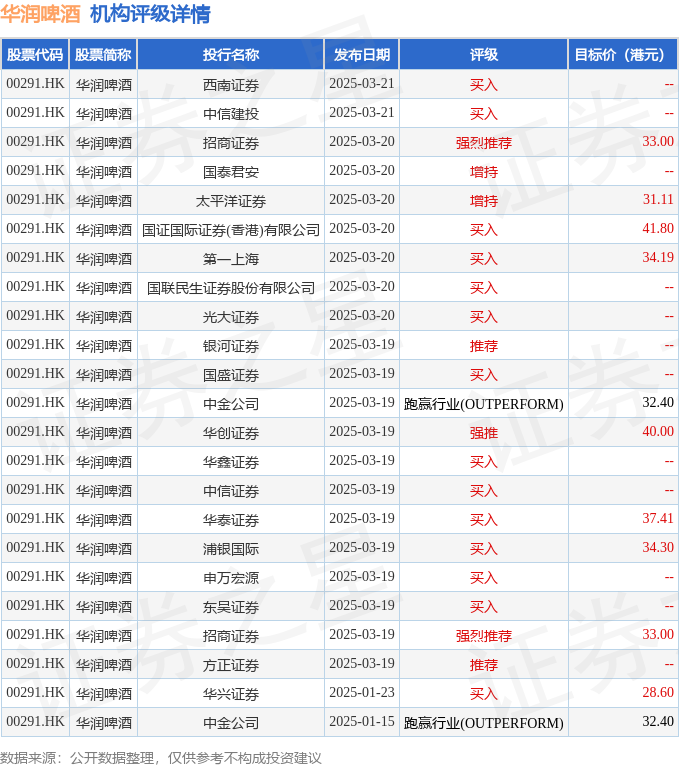The width and height of the screenshot is (679, 767).
Task: Select the 中信证券 broker cell
Action: (x=231, y=491)
